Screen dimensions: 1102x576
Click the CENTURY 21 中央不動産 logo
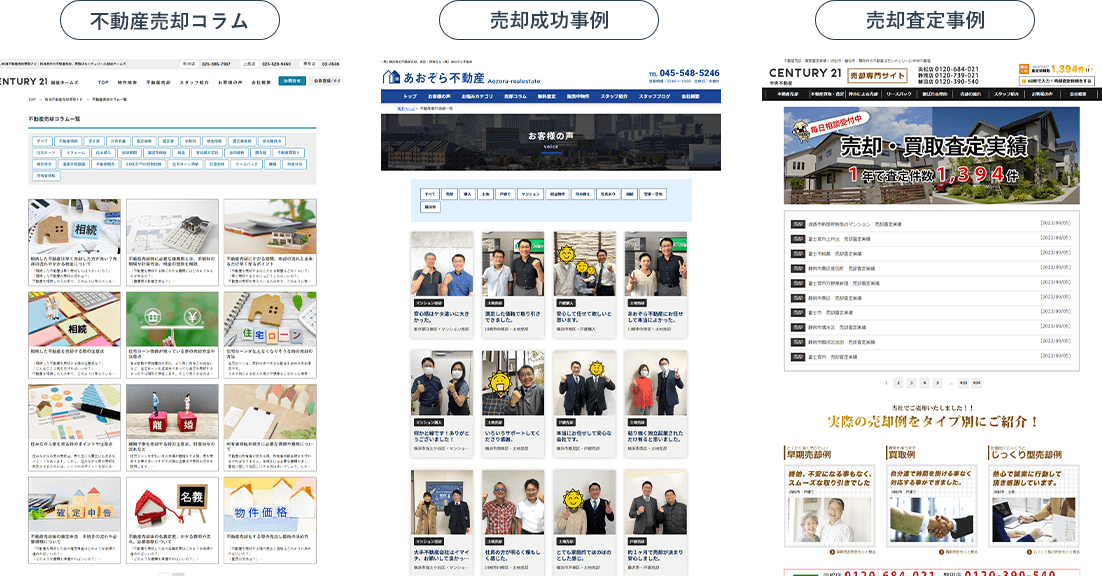coord(805,75)
